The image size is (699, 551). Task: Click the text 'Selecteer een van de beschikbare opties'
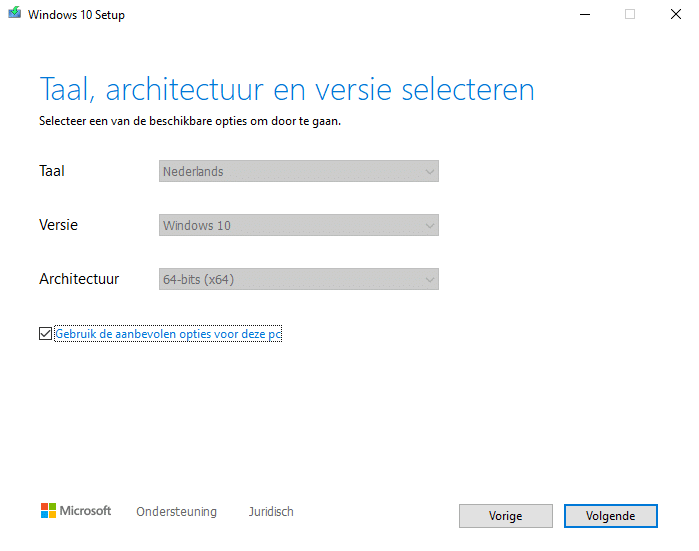click(143, 121)
